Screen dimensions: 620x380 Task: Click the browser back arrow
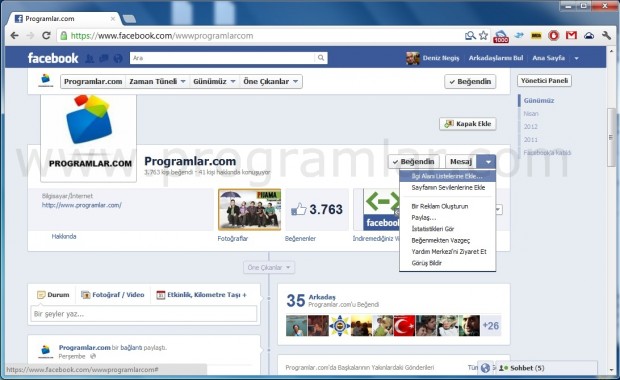(x=15, y=36)
